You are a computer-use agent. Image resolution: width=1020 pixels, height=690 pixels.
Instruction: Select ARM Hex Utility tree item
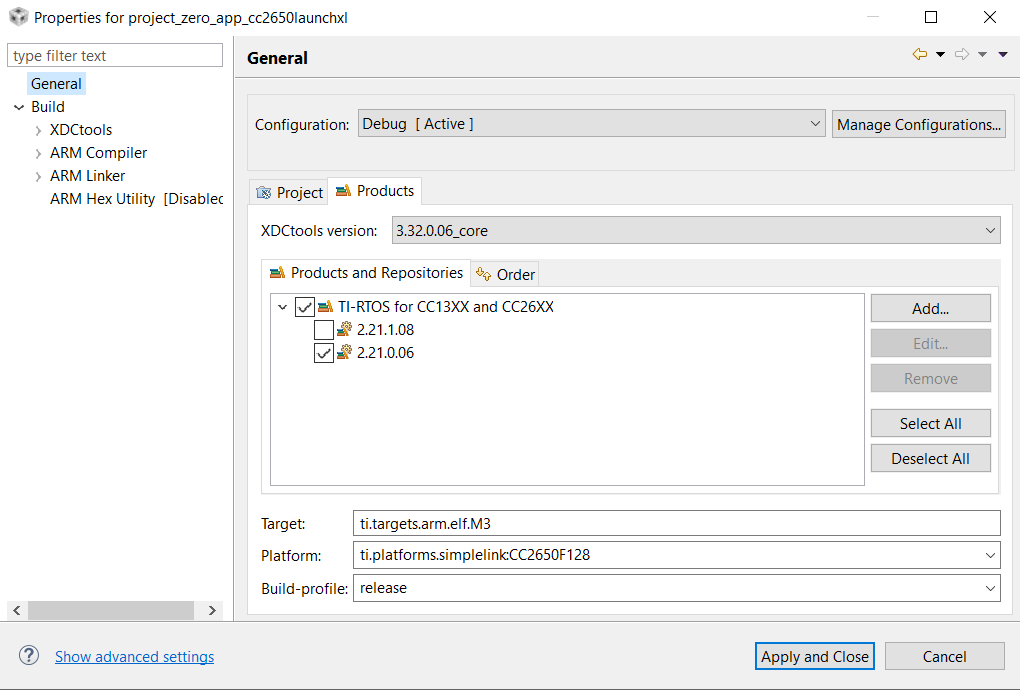coord(136,199)
